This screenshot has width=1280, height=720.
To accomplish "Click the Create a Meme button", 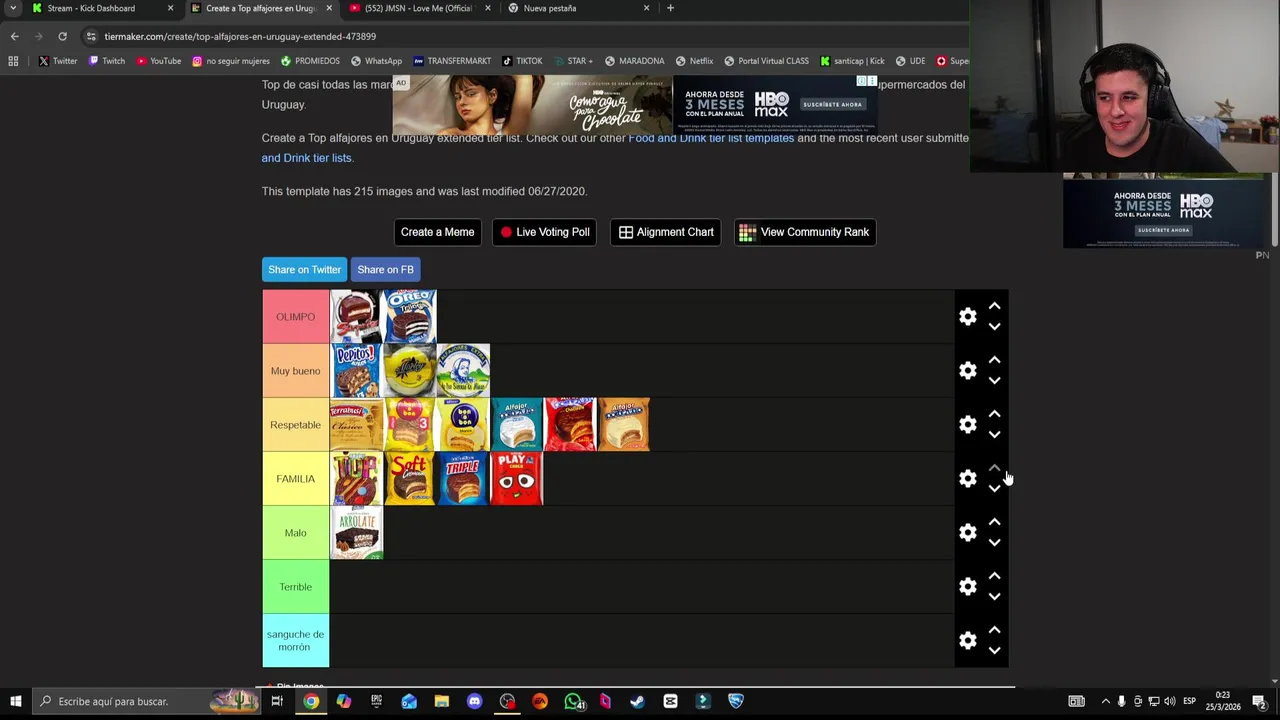I will [x=437, y=232].
